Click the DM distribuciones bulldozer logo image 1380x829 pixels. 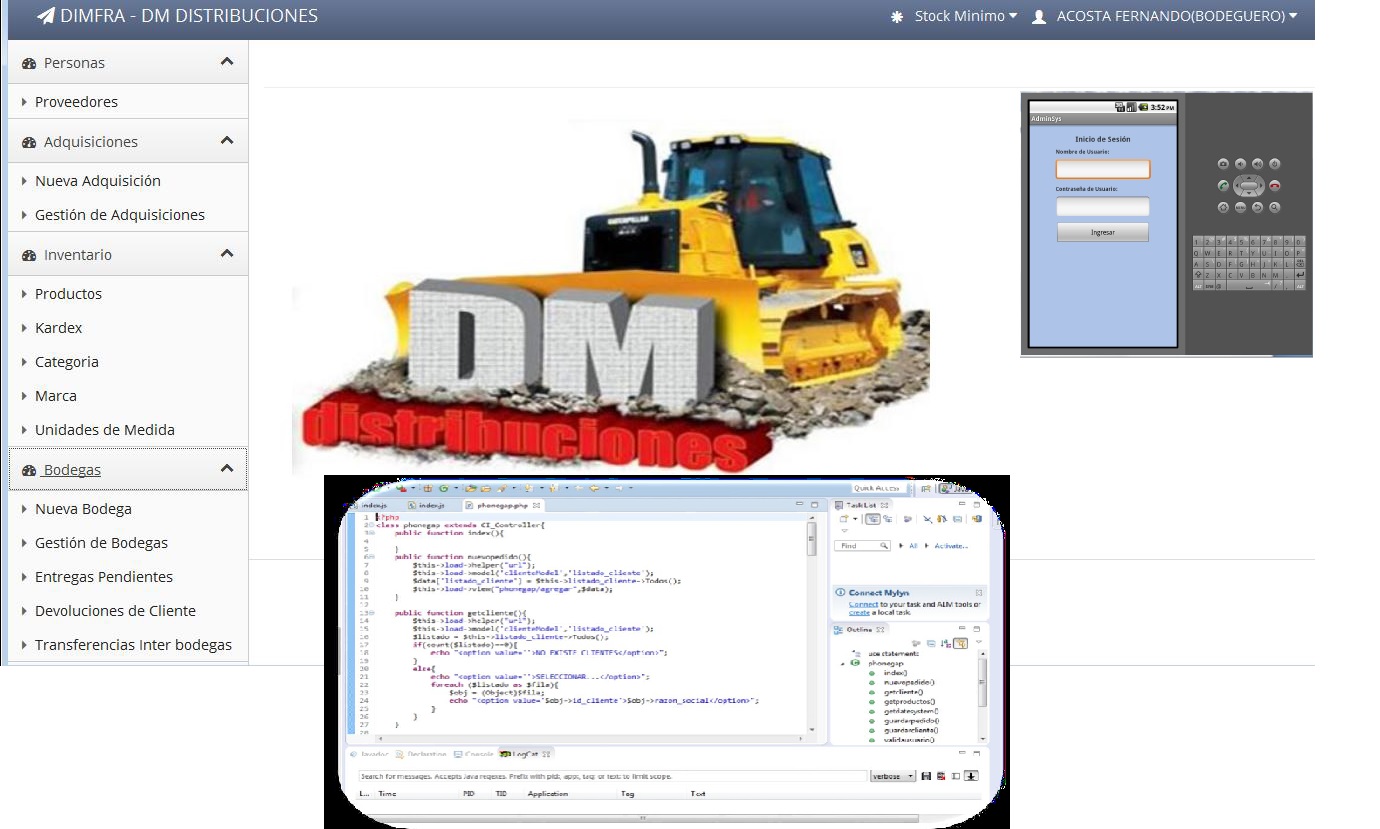pyautogui.click(x=611, y=298)
